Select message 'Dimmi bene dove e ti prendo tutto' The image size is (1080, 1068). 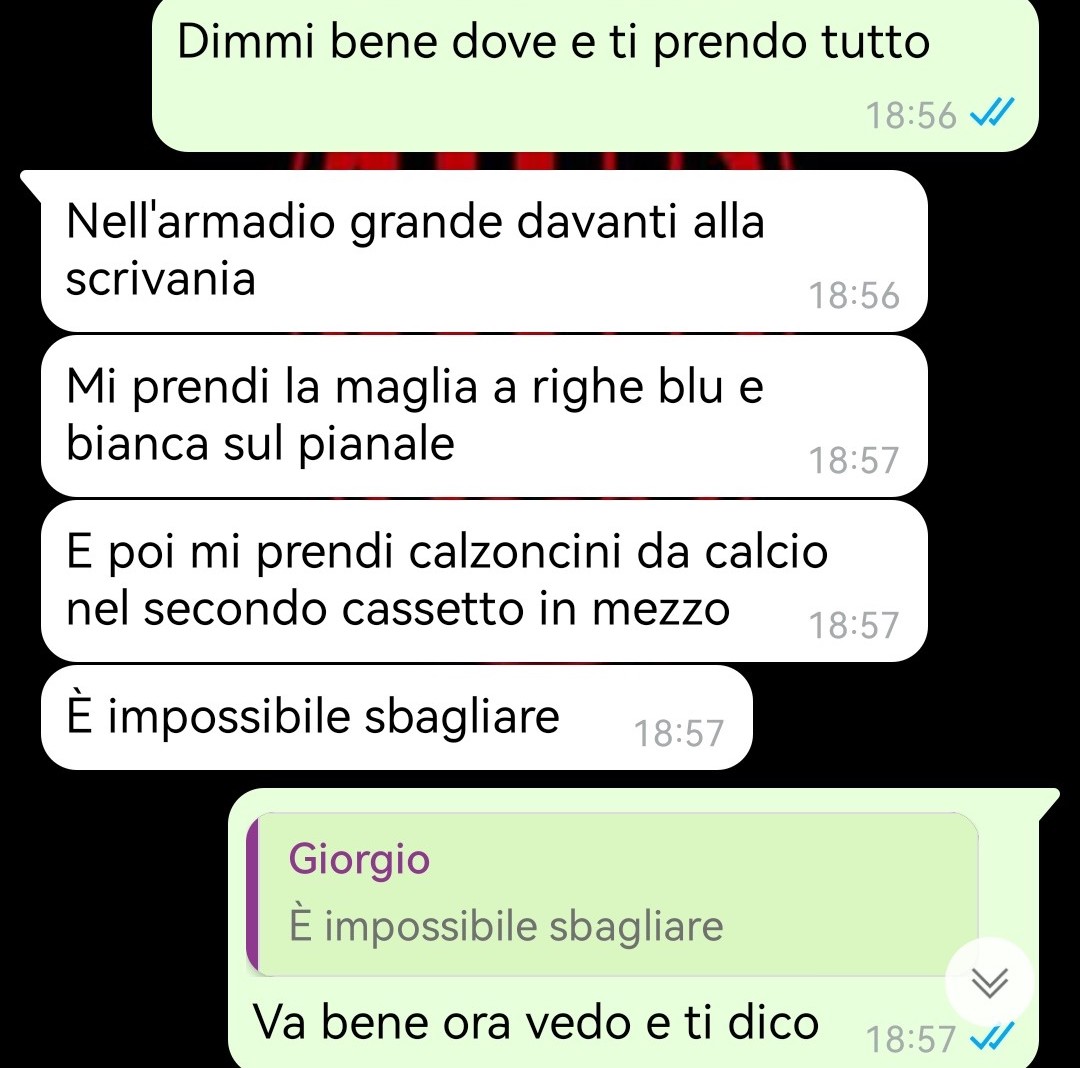[595, 74]
